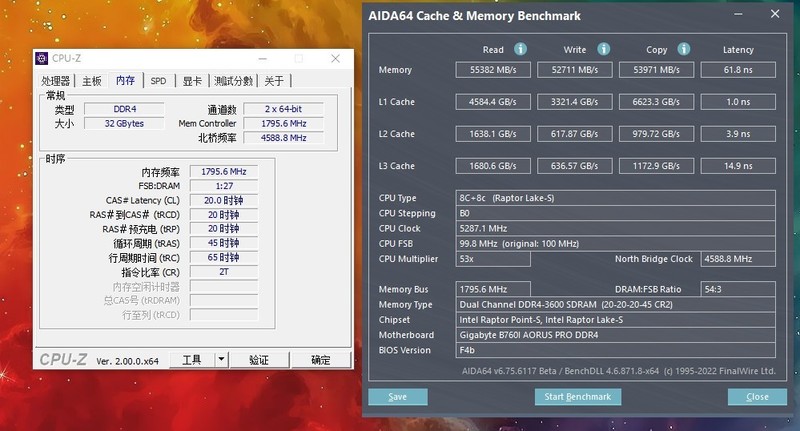This screenshot has width=800, height=431.
Task: Click the 内存频率 field showing 1795.6 MHz
Action: coord(224,172)
